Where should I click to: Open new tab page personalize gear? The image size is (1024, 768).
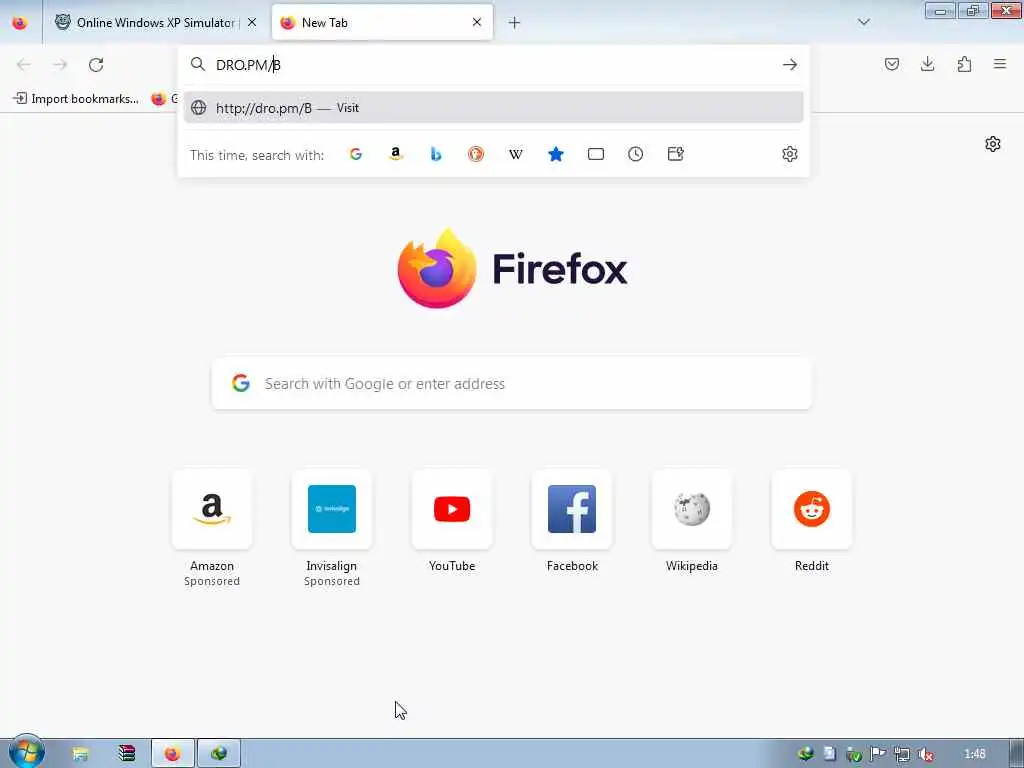click(x=993, y=144)
